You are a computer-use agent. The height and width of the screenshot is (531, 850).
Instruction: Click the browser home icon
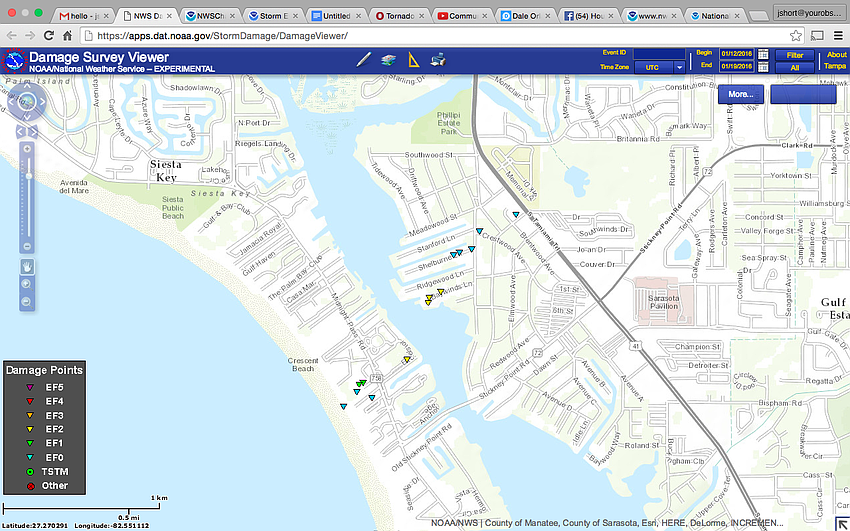(67, 36)
